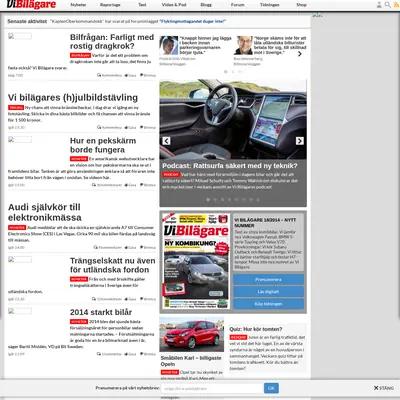Viewport: 400px width, 400px height.
Task: Like the '2014 starkt bilår' article
Action: pos(130,354)
